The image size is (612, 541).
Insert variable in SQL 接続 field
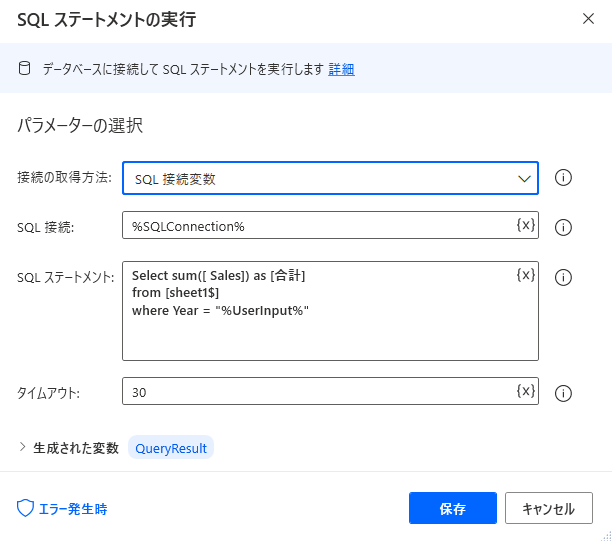pos(525,225)
